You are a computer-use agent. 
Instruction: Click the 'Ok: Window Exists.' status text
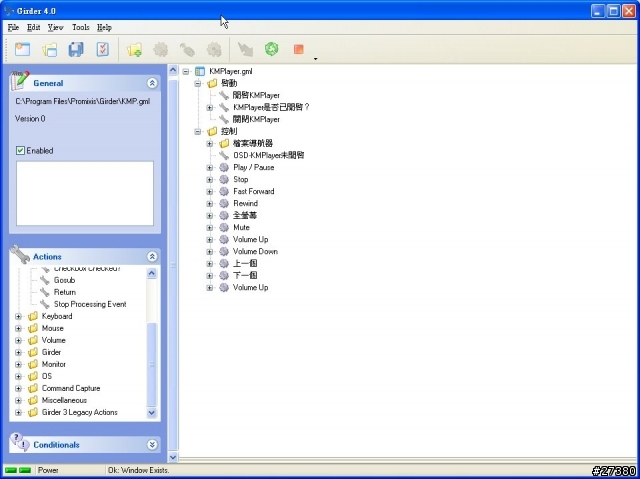(x=138, y=470)
